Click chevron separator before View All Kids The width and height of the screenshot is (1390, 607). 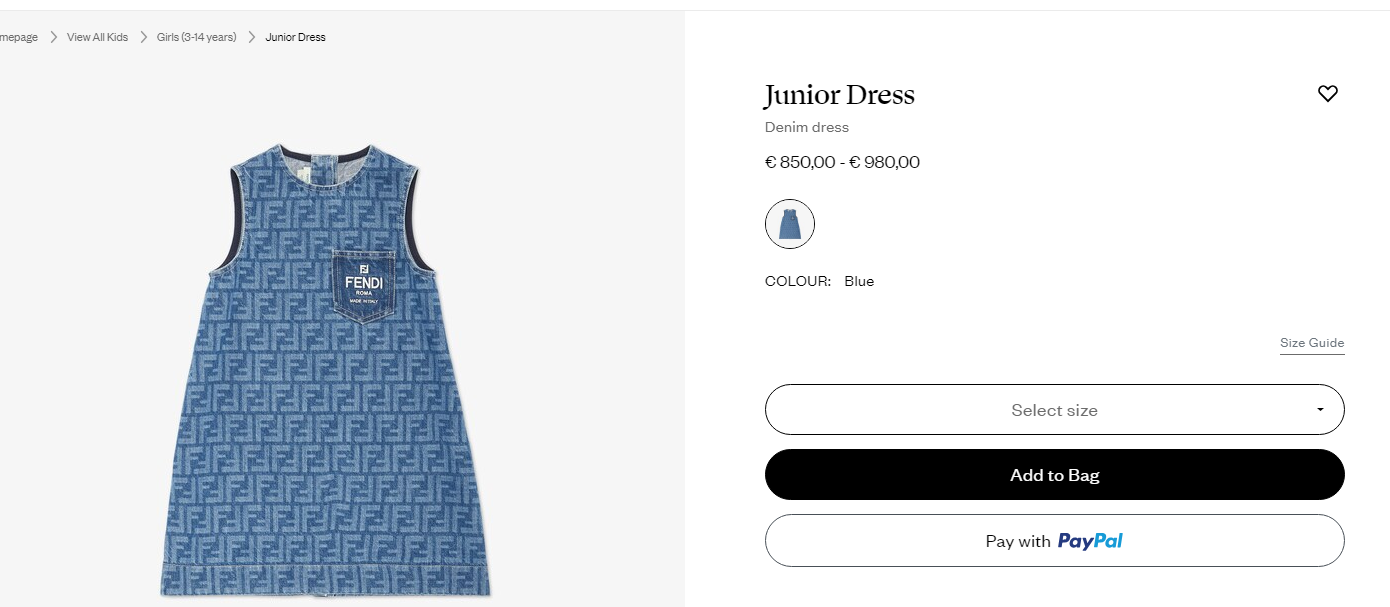click(54, 37)
